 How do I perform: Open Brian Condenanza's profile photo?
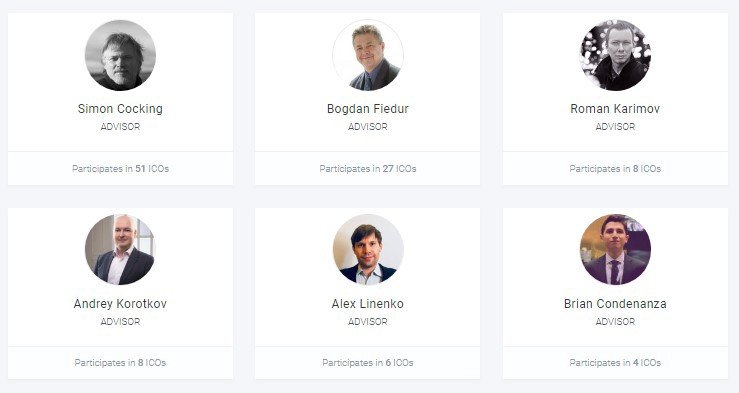pyautogui.click(x=615, y=250)
